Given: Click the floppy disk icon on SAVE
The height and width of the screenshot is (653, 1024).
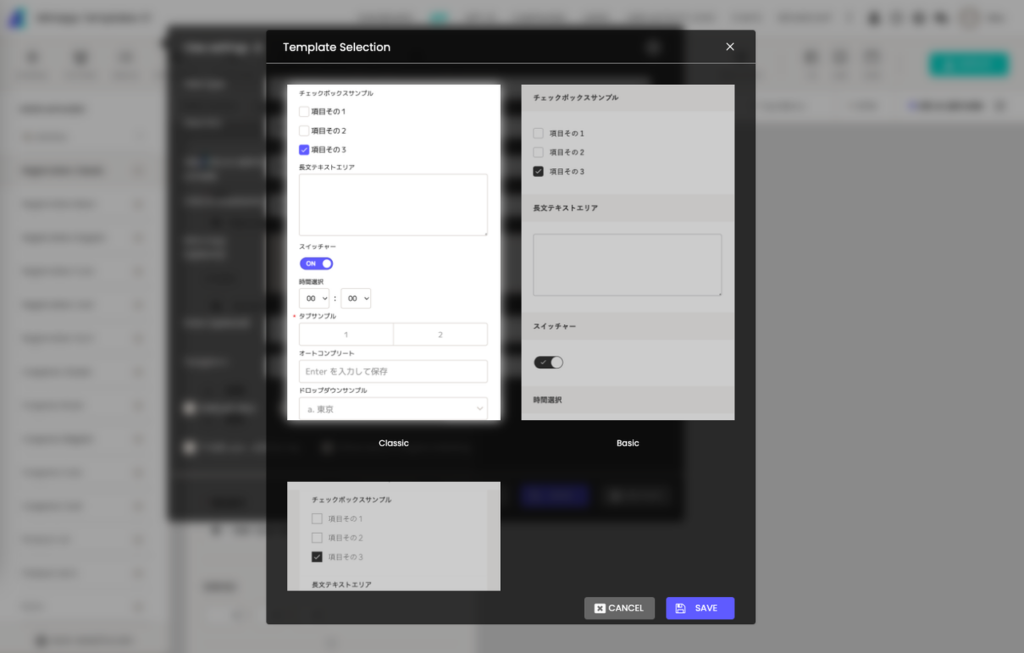Looking at the screenshot, I should click(x=681, y=608).
